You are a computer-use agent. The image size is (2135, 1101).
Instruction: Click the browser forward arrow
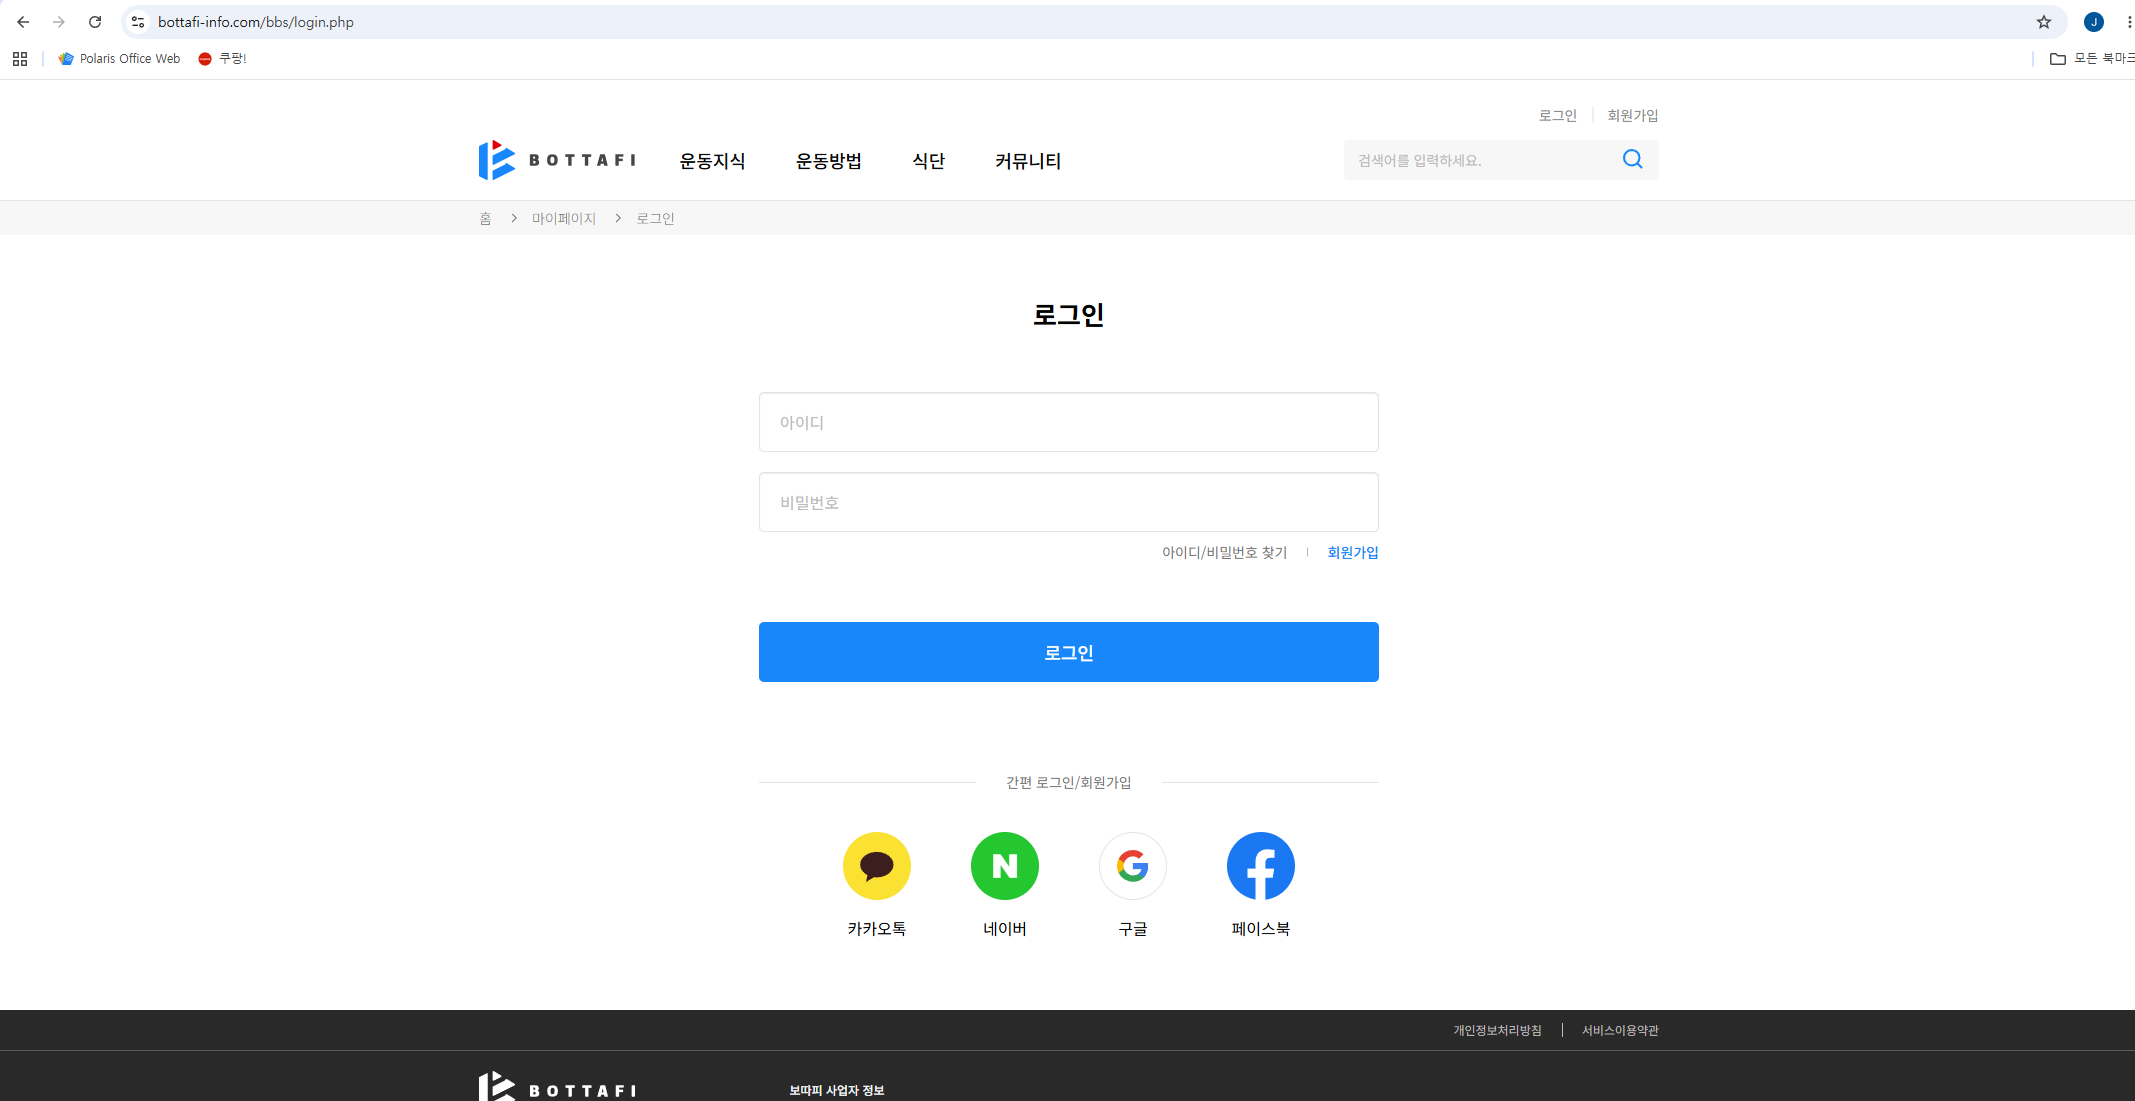pyautogui.click(x=59, y=22)
